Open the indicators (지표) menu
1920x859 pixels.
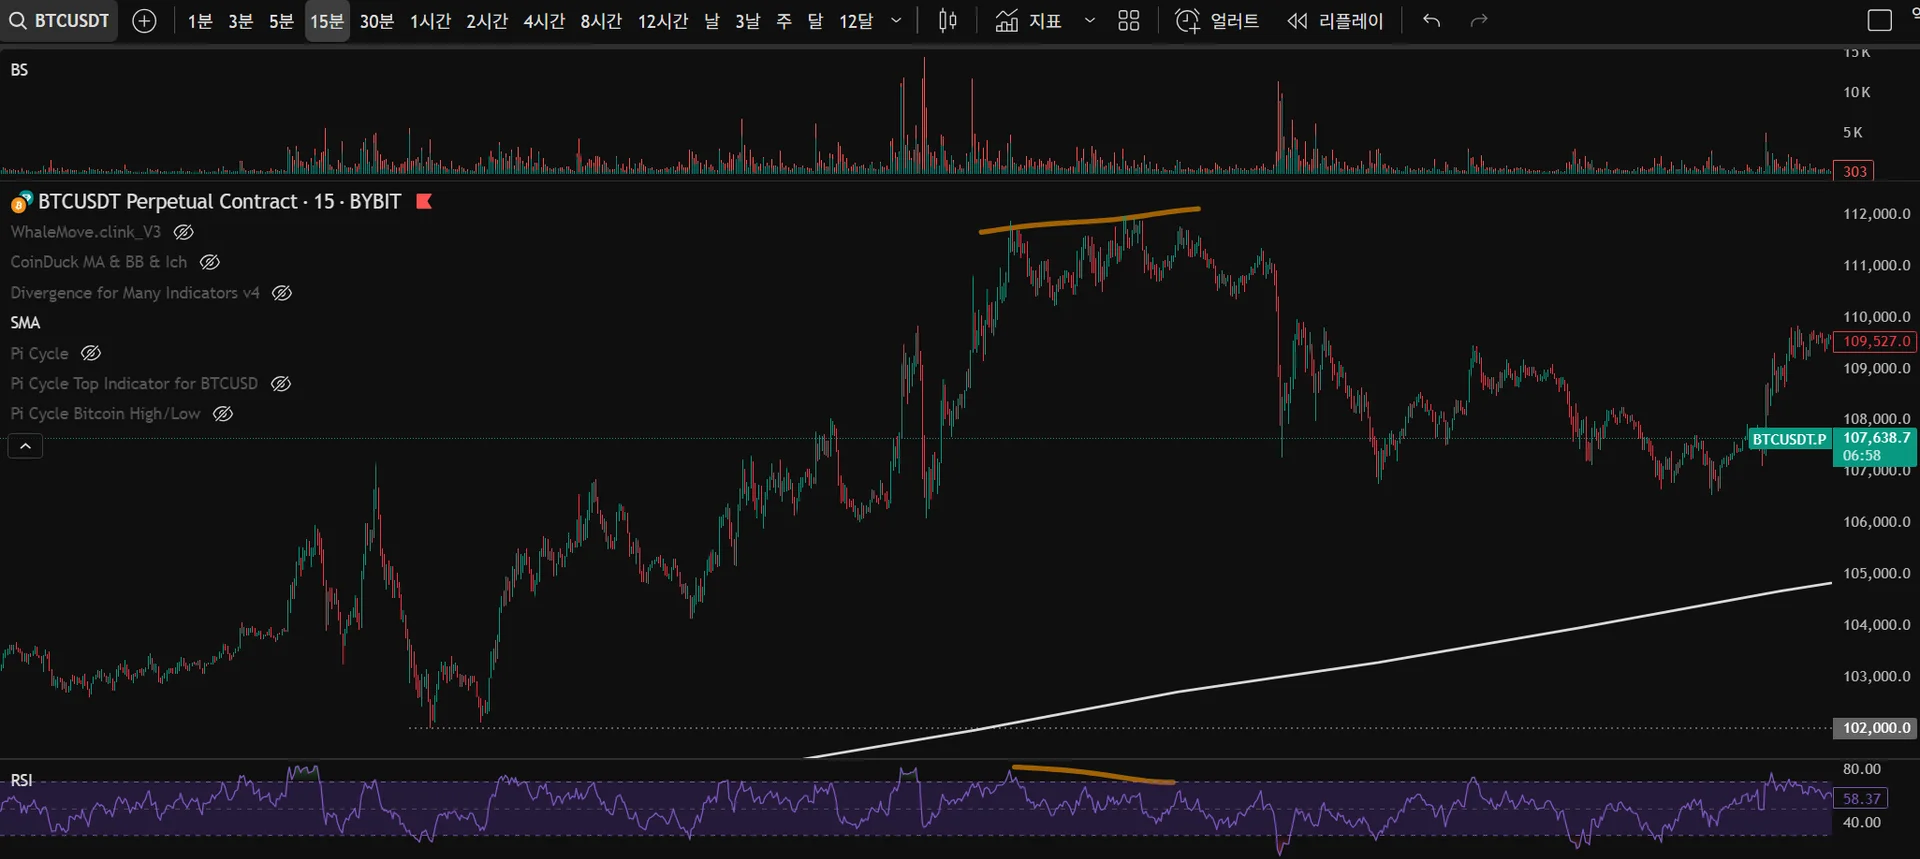[x=1029, y=21]
